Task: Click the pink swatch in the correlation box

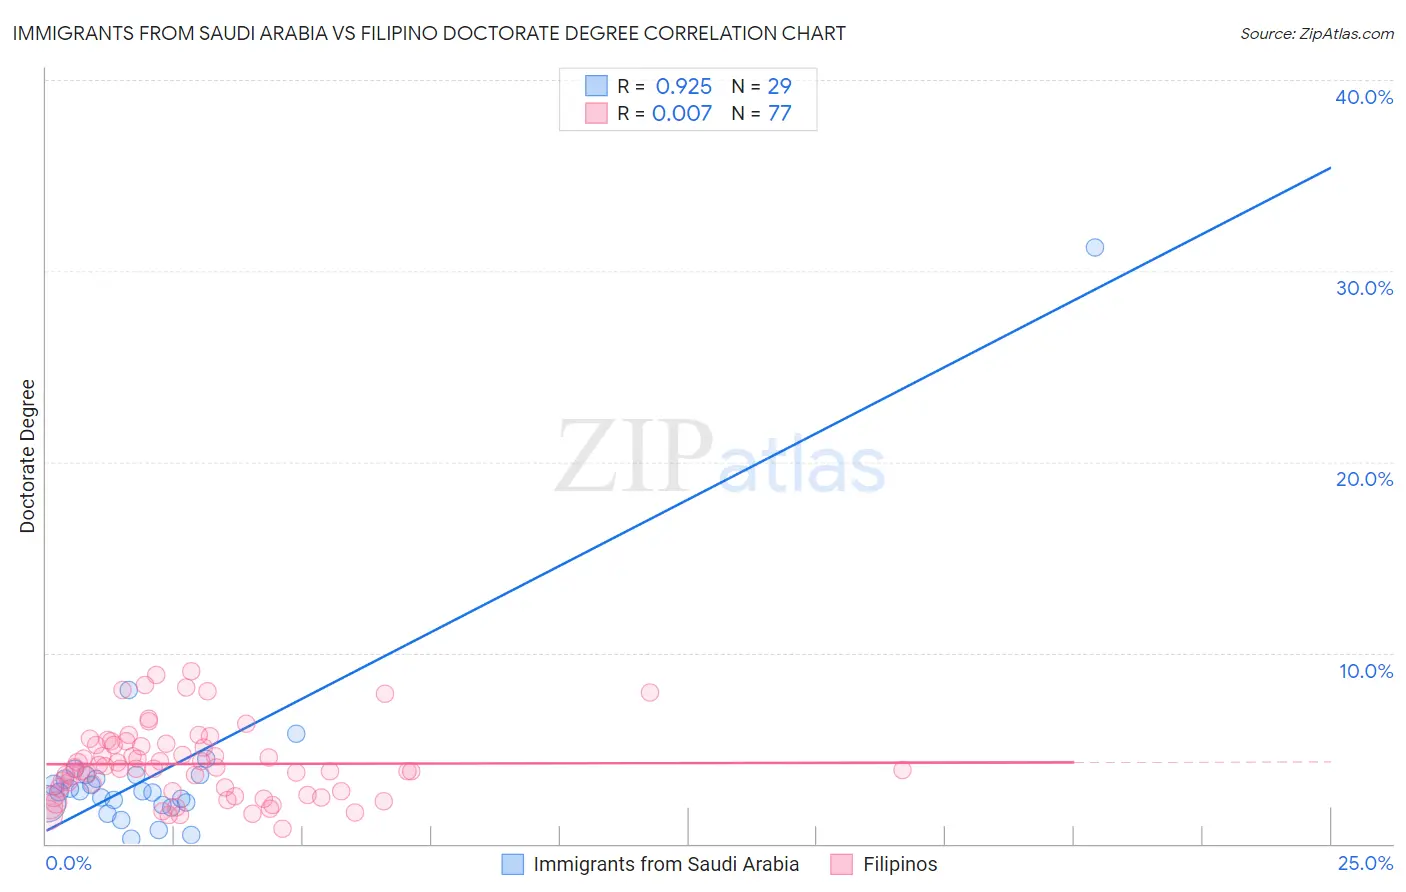Action: (x=596, y=113)
